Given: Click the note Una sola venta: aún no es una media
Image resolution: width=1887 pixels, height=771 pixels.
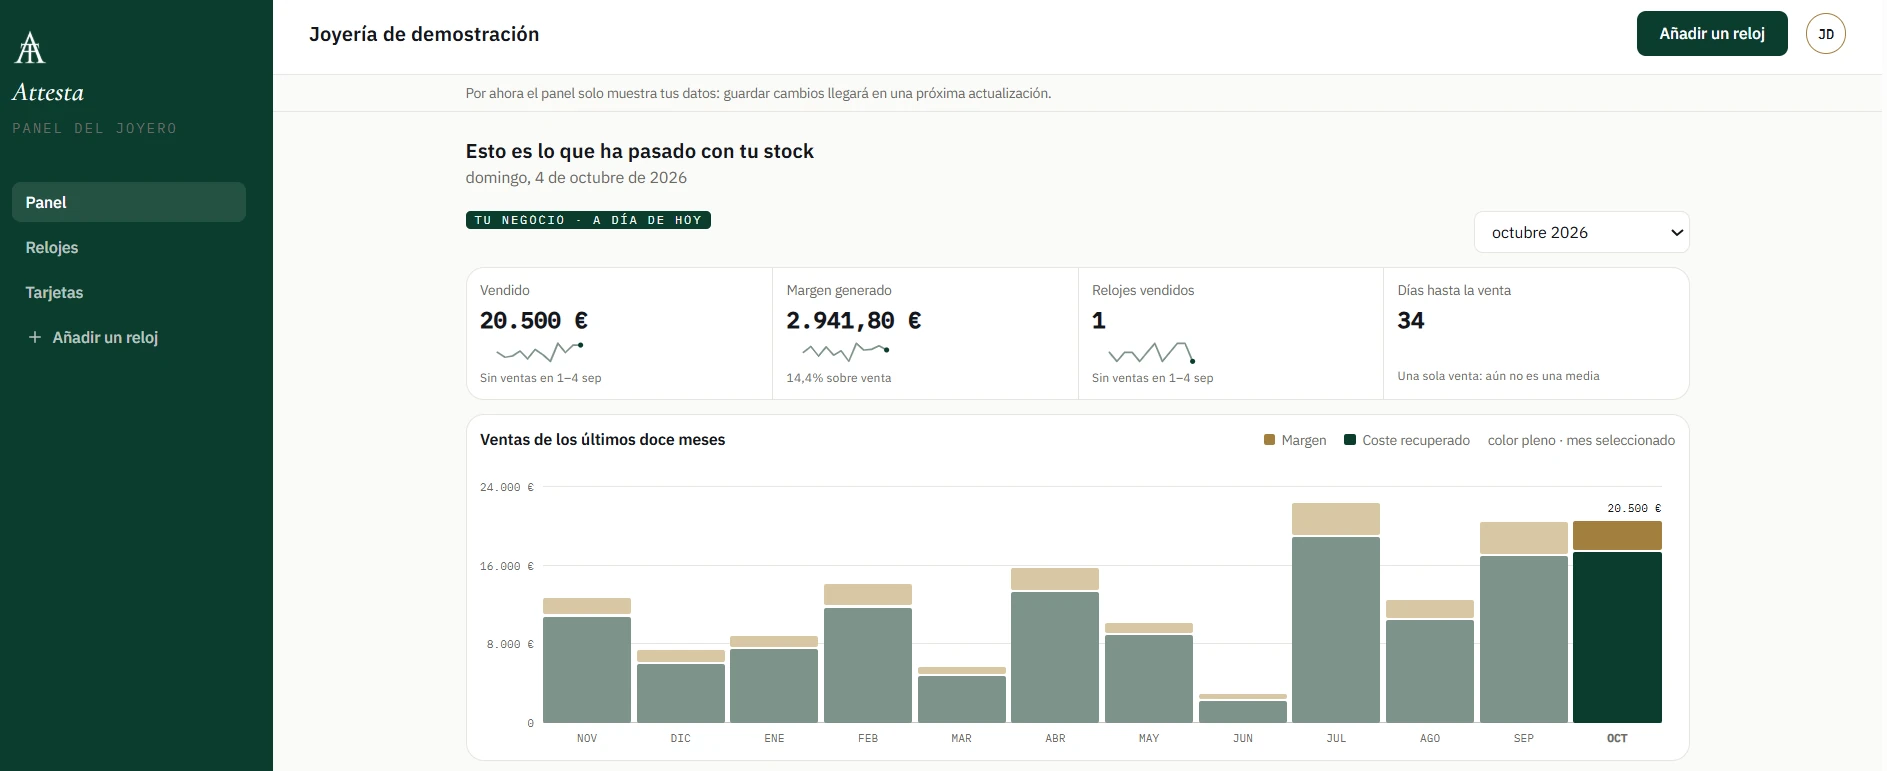Looking at the screenshot, I should click(1498, 376).
